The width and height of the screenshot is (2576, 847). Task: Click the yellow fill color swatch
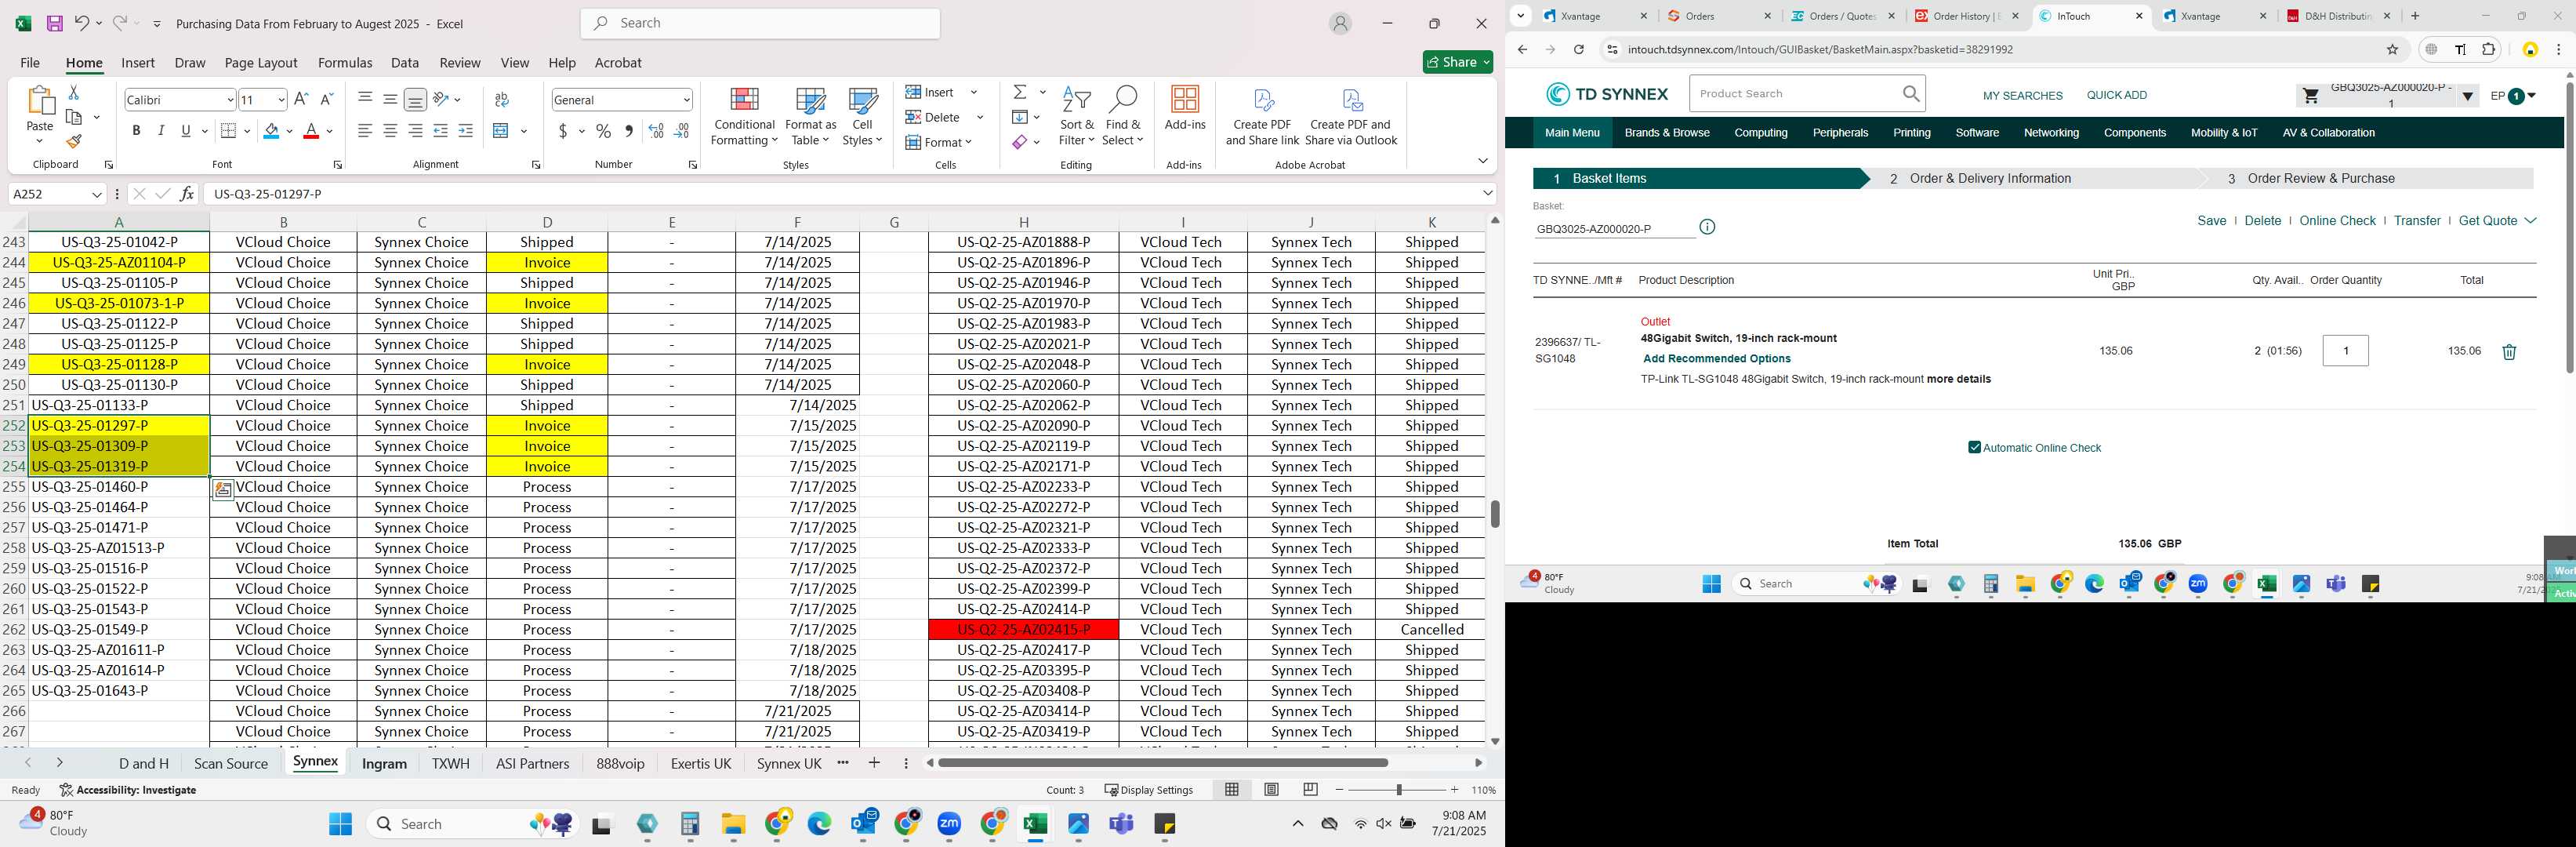(x=271, y=131)
